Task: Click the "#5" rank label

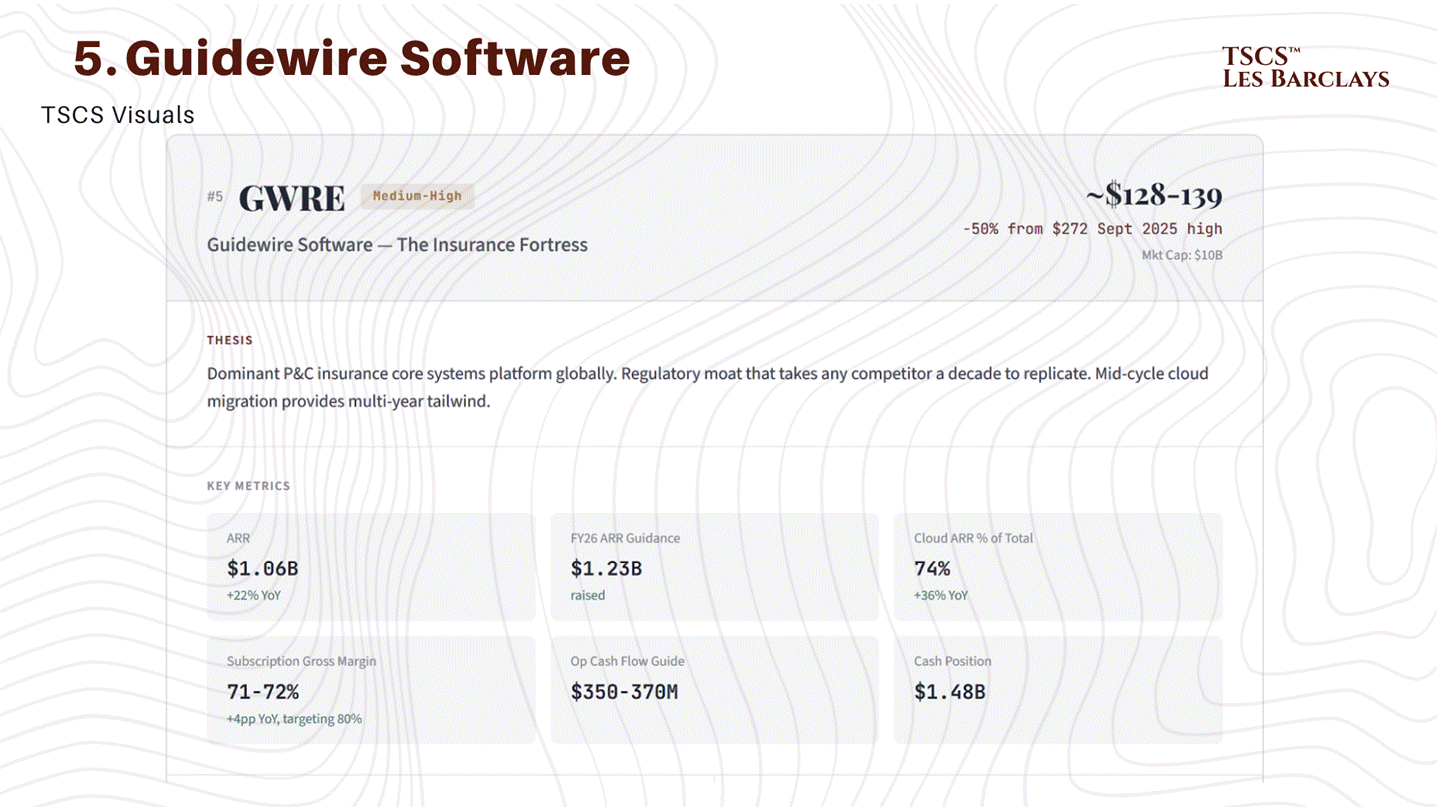Action: click(x=215, y=196)
